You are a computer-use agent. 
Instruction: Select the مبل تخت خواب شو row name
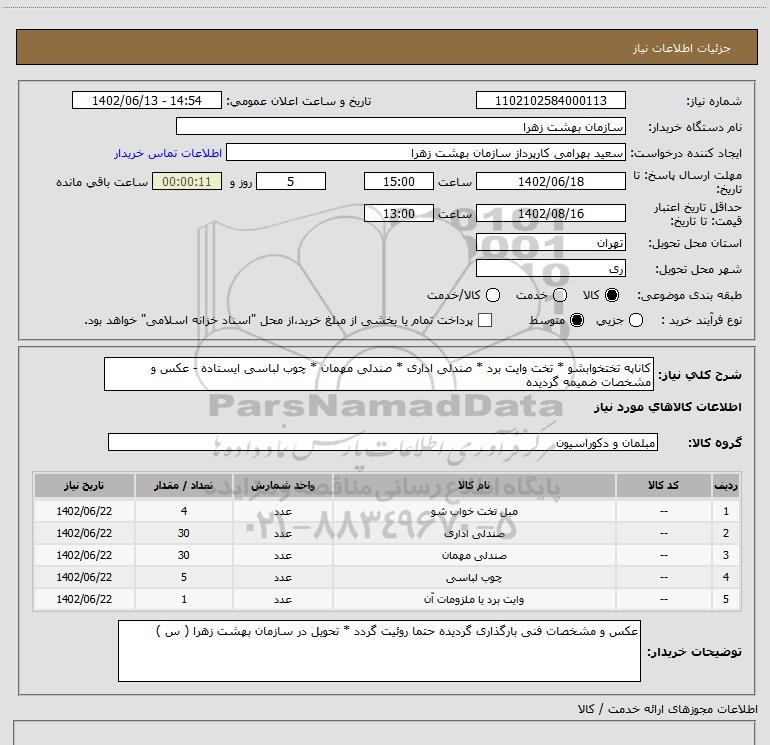[474, 512]
